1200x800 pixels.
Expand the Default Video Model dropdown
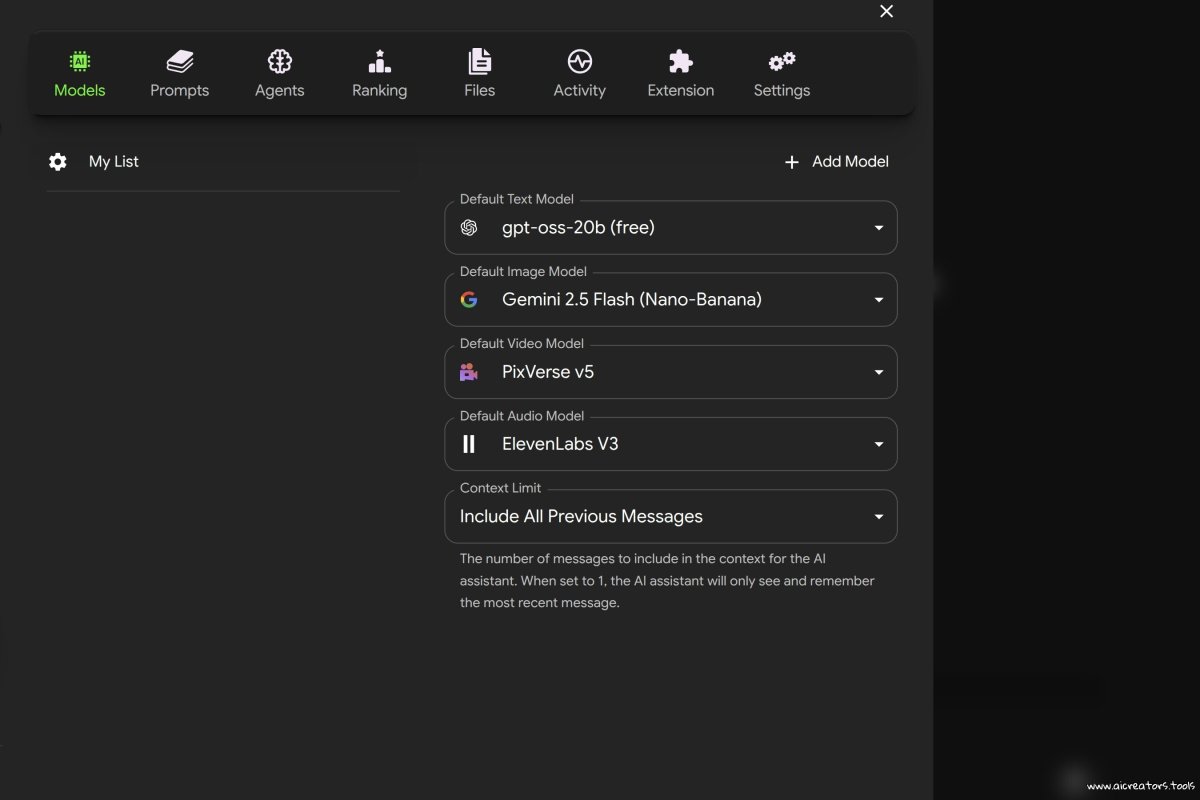(x=878, y=371)
